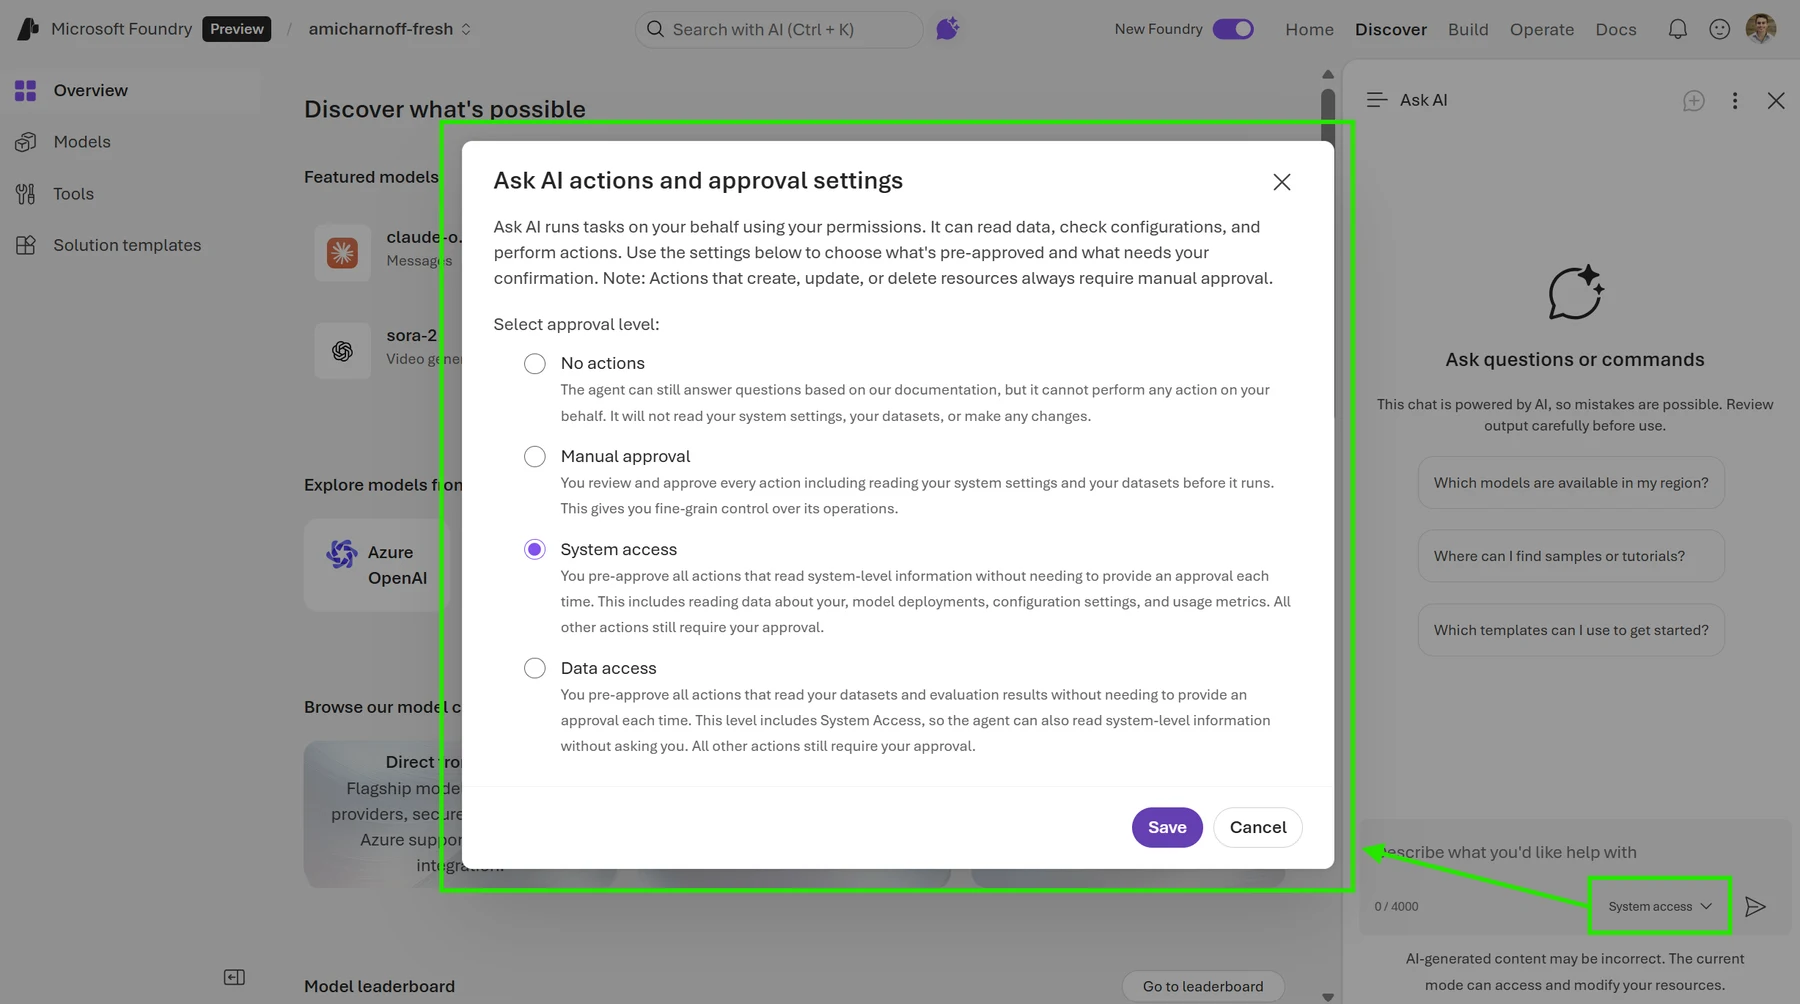Close the approval settings dialog

pos(1282,182)
